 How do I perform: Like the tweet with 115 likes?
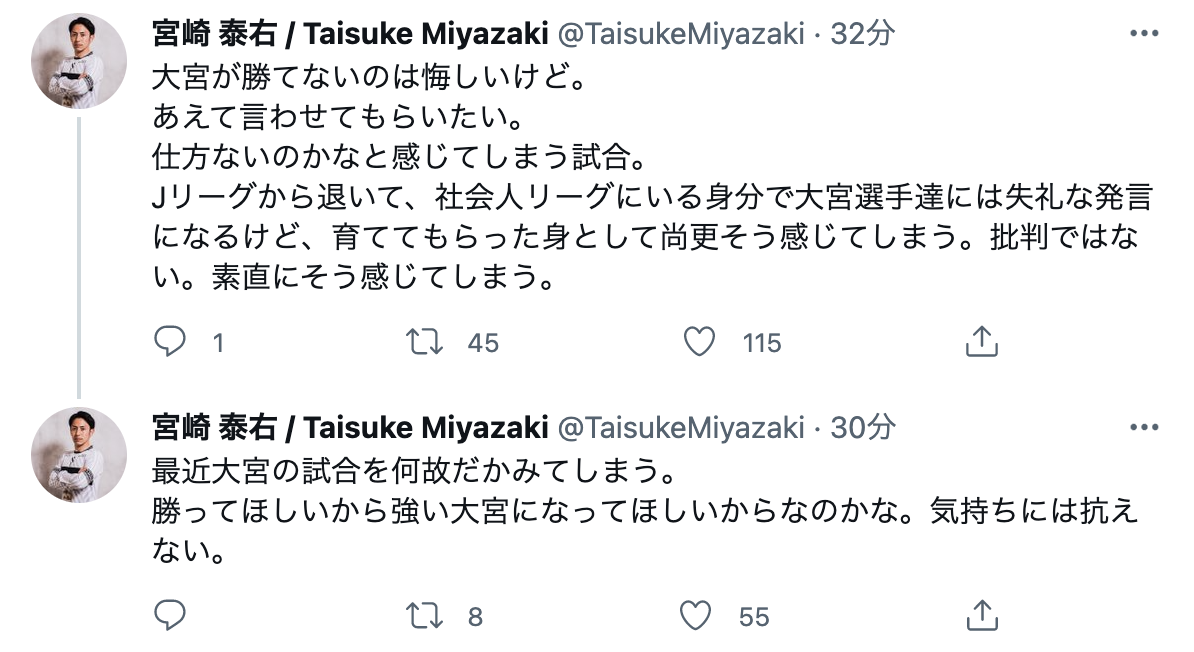[x=699, y=343]
